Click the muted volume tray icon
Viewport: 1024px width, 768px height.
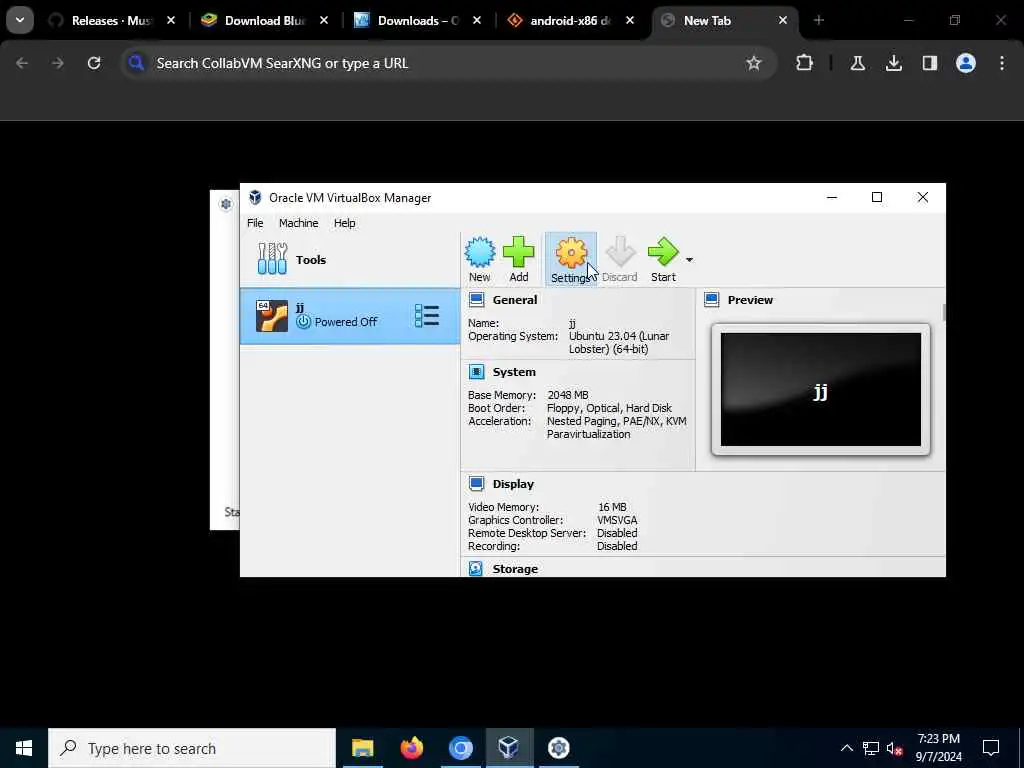[x=895, y=748]
